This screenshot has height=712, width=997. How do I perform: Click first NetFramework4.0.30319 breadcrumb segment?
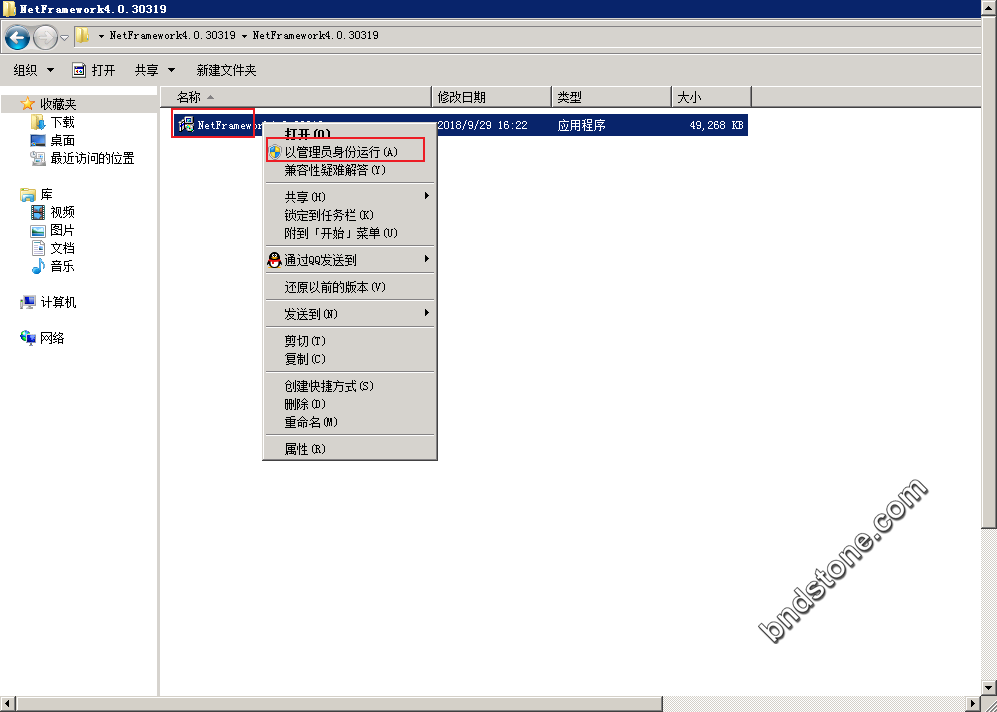[x=172, y=36]
